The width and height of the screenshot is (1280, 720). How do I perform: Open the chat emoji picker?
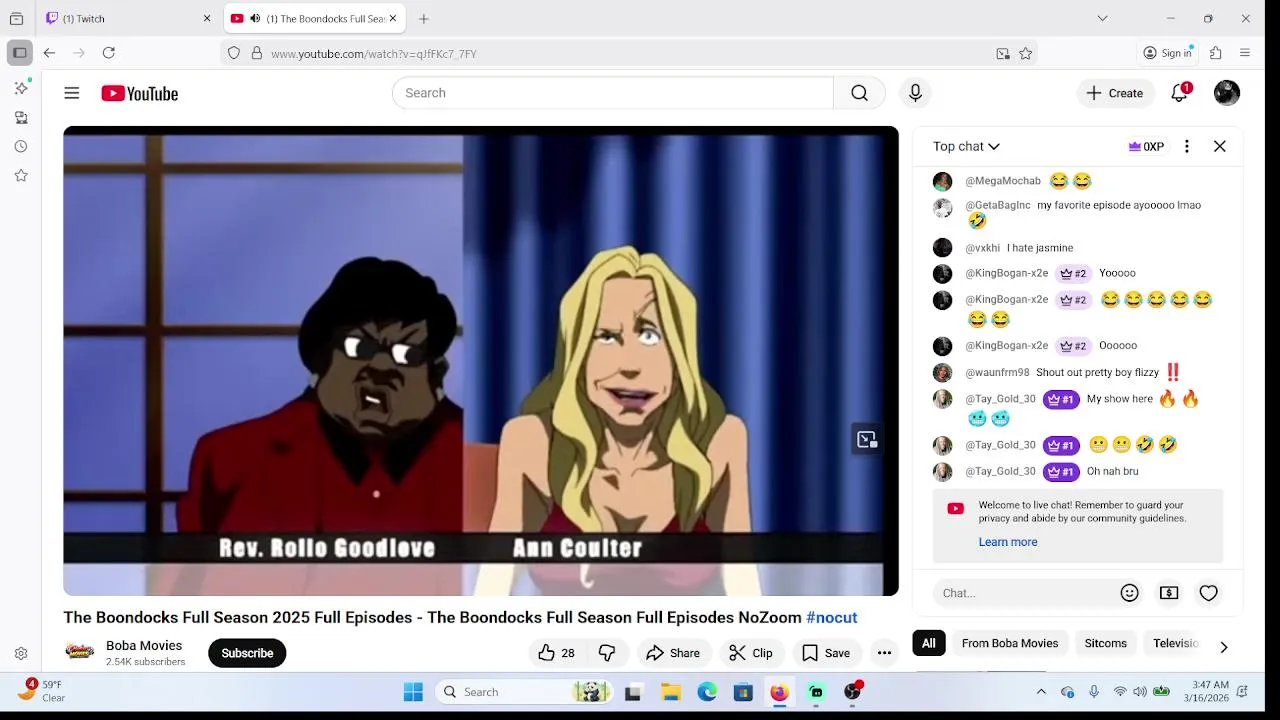click(1130, 593)
